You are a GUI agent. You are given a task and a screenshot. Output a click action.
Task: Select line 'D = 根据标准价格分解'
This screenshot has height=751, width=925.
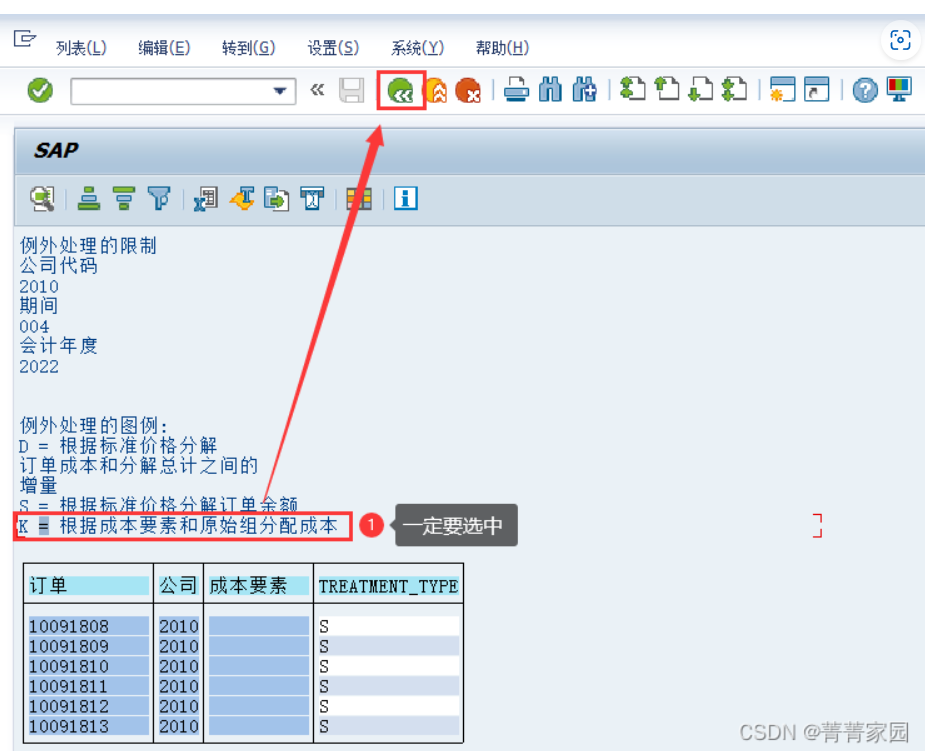click(118, 445)
